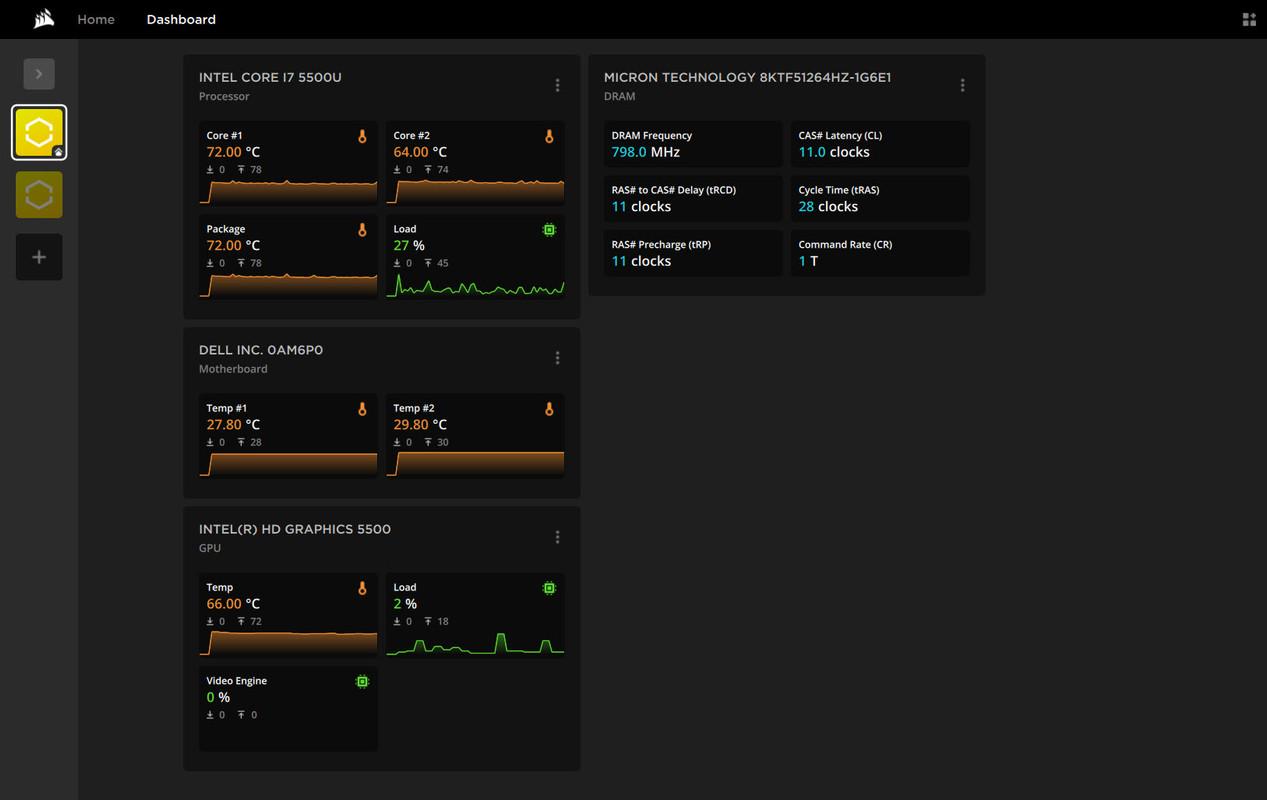Screen dimensions: 1267x800
Task: Open the dashboard widgets grid icon
Action: pos(1249,19)
